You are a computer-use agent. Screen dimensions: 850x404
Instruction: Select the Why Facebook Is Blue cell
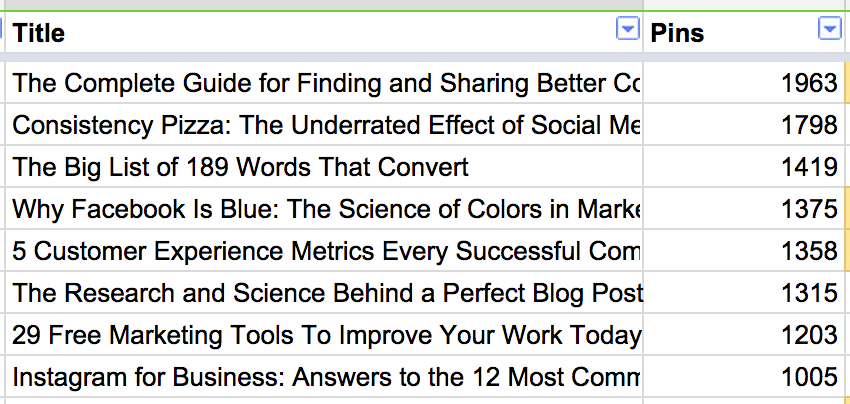point(324,208)
